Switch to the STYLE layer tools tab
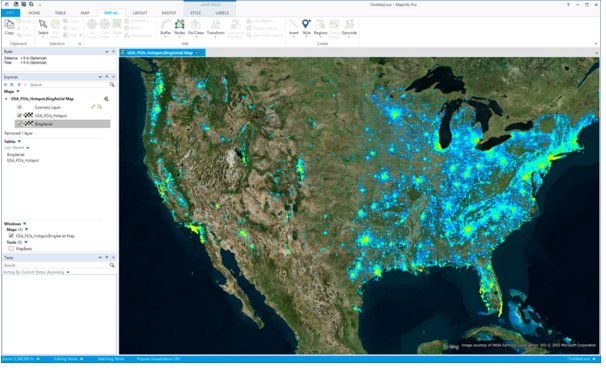This screenshot has height=373, width=606. pyautogui.click(x=196, y=13)
